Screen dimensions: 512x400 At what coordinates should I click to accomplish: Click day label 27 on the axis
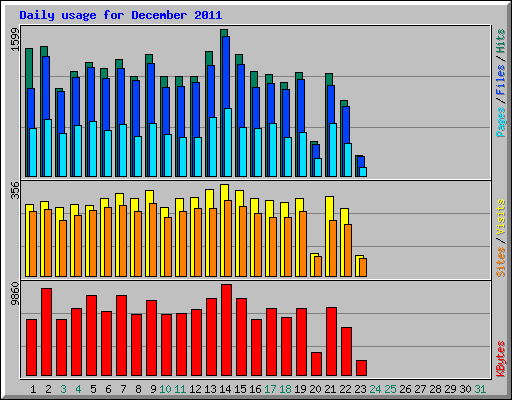(420, 389)
